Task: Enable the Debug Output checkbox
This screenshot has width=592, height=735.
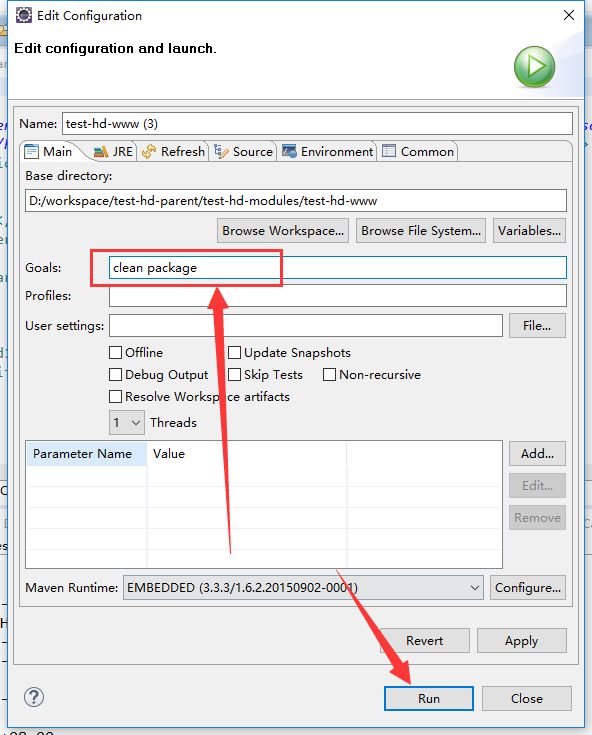Action: tap(115, 375)
